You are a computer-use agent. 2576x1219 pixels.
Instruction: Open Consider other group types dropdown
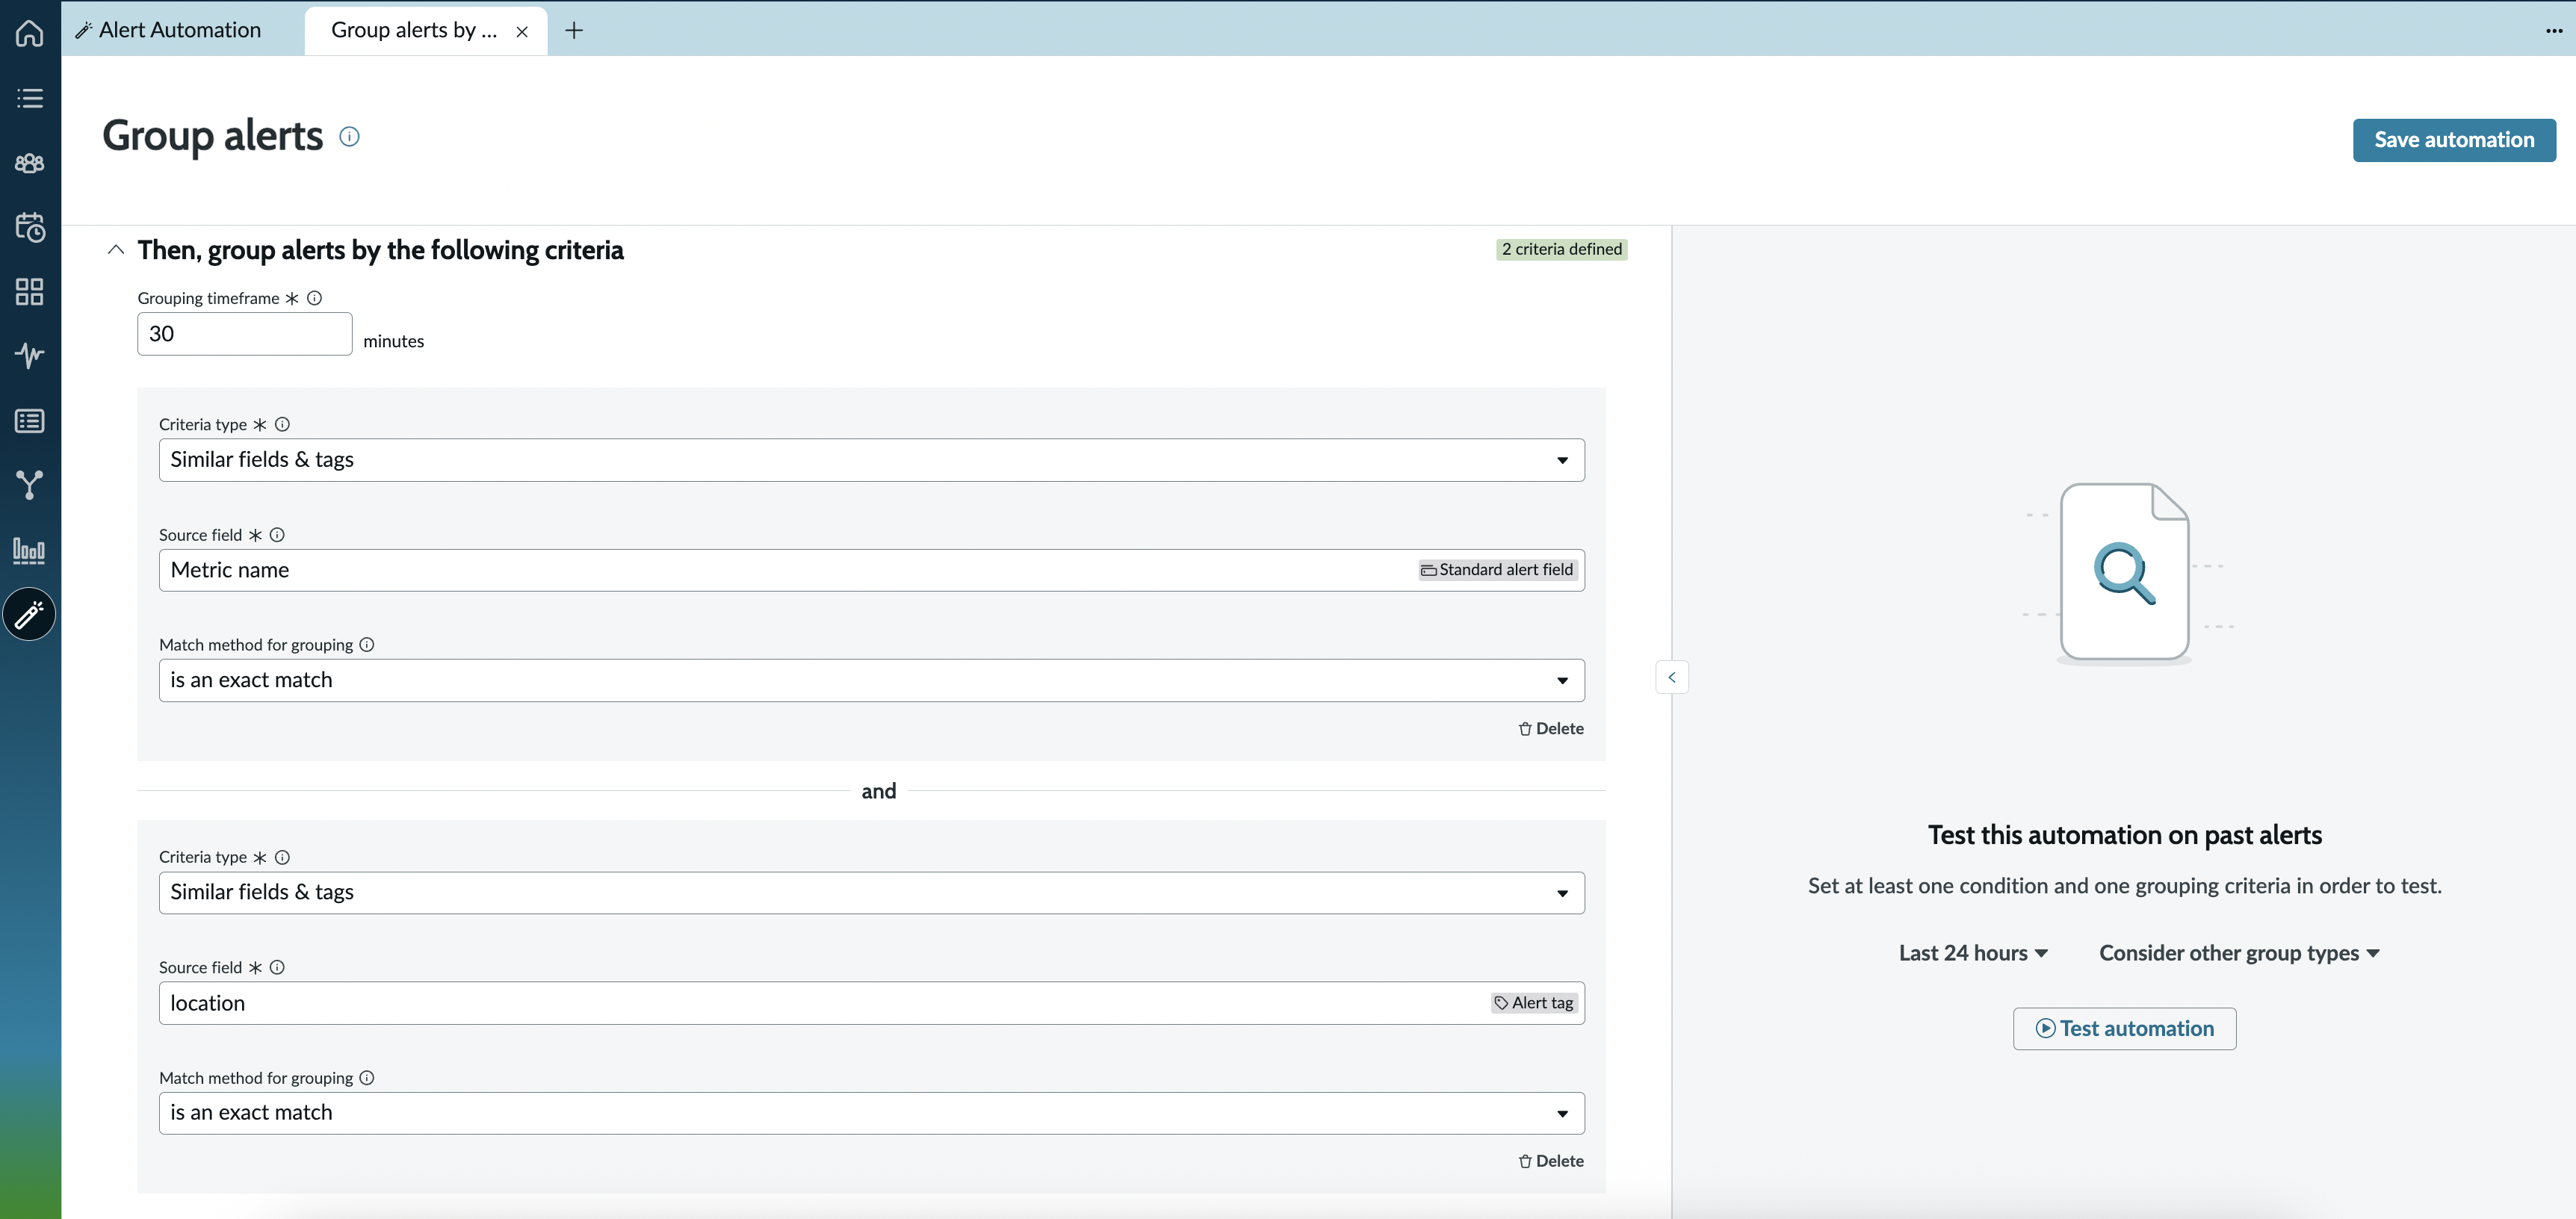pos(2239,953)
